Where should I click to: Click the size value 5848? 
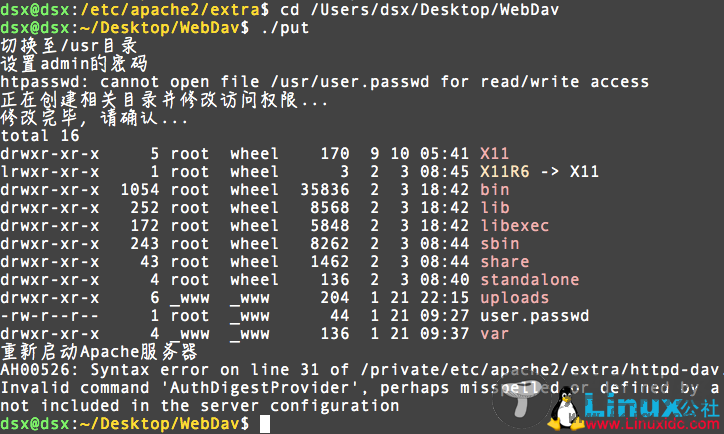(329, 225)
